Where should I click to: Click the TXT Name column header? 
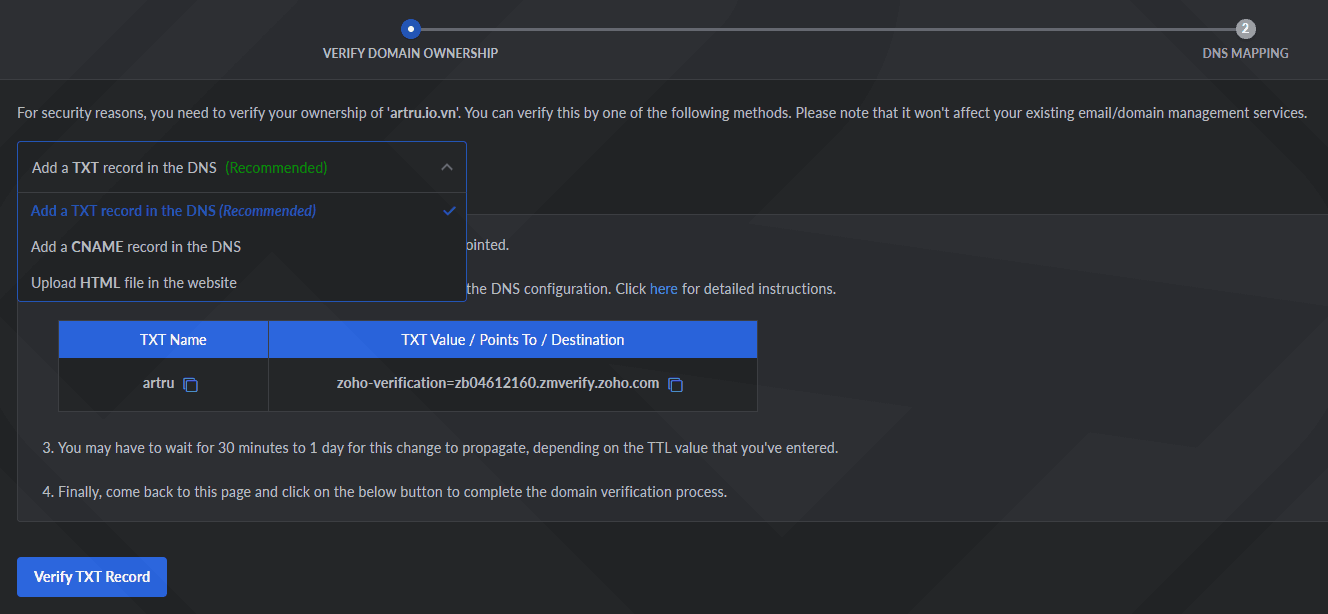pyautogui.click(x=163, y=340)
